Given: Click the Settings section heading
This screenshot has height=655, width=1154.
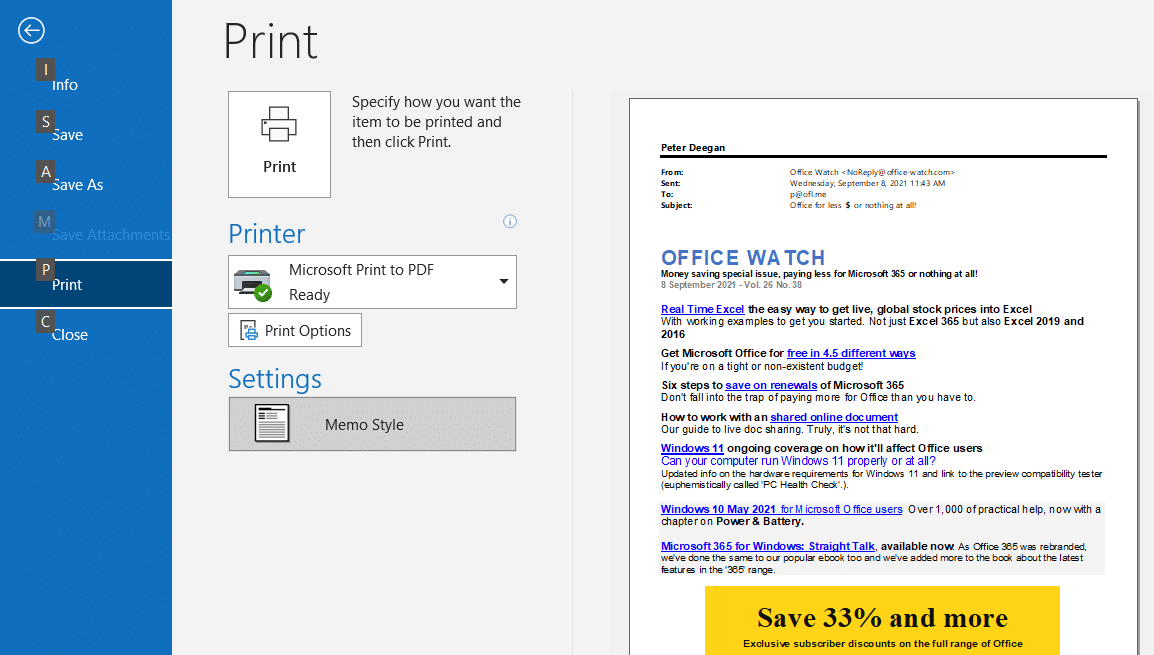Looking at the screenshot, I should coord(275,379).
